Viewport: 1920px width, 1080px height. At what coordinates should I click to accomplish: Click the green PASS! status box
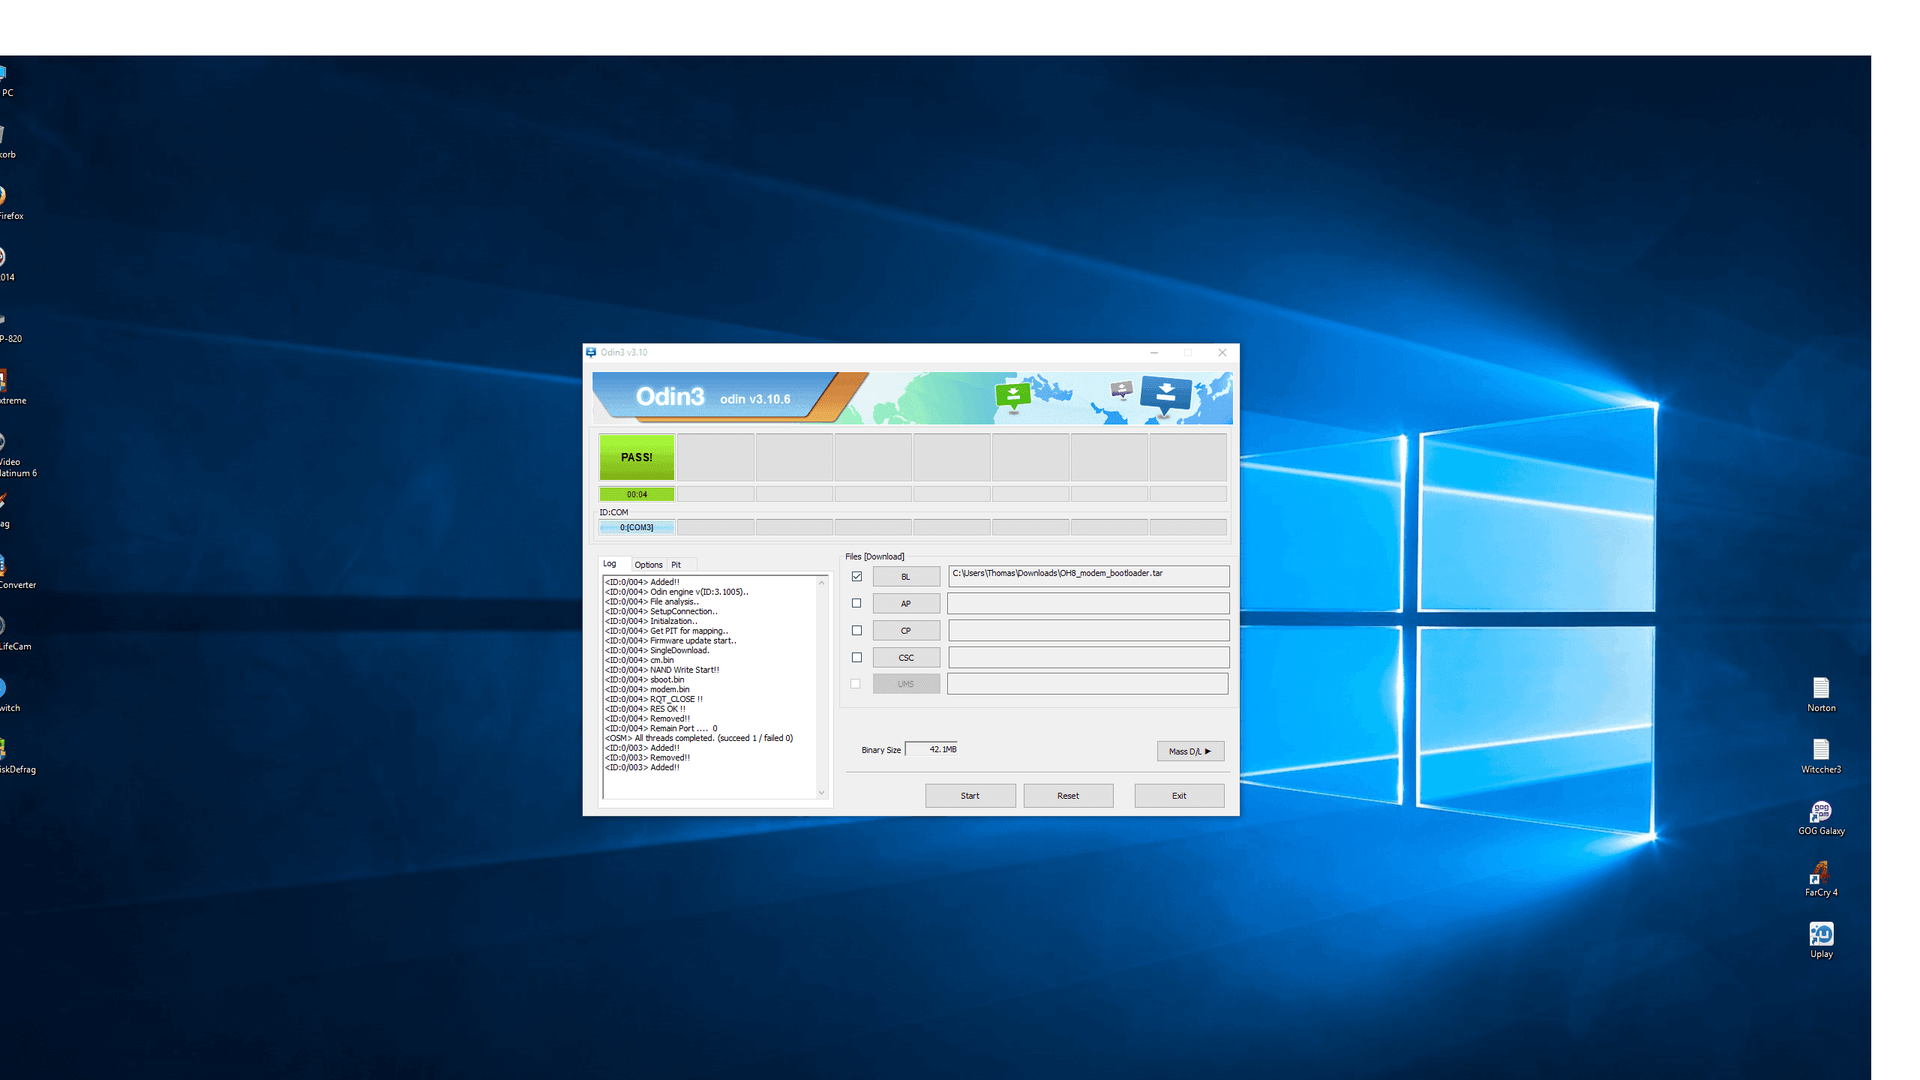coord(637,457)
